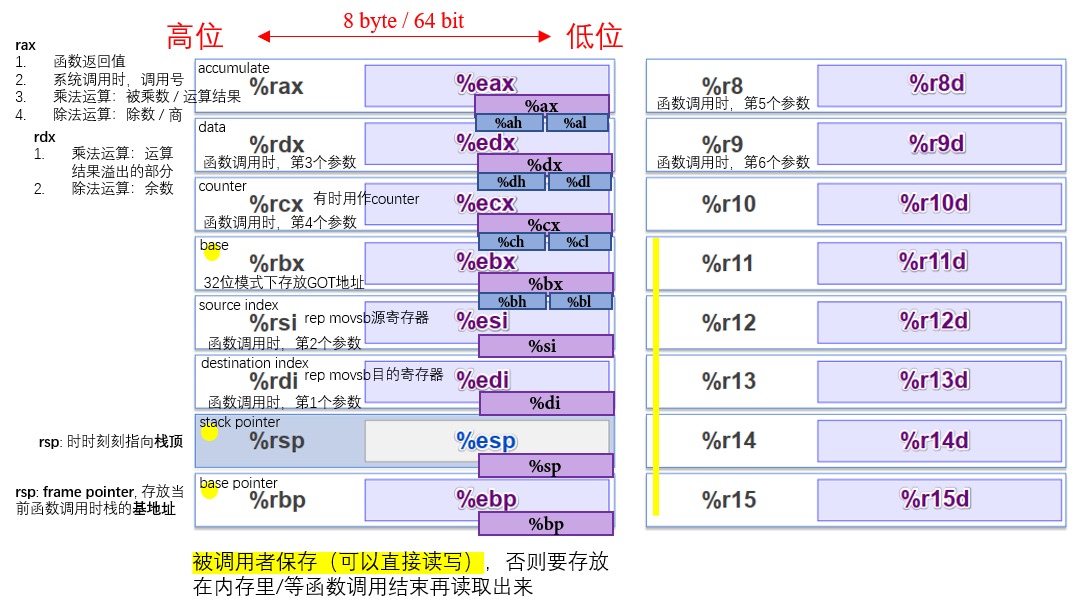
Task: Click the %r10 register label
Action: pyautogui.click(x=728, y=204)
